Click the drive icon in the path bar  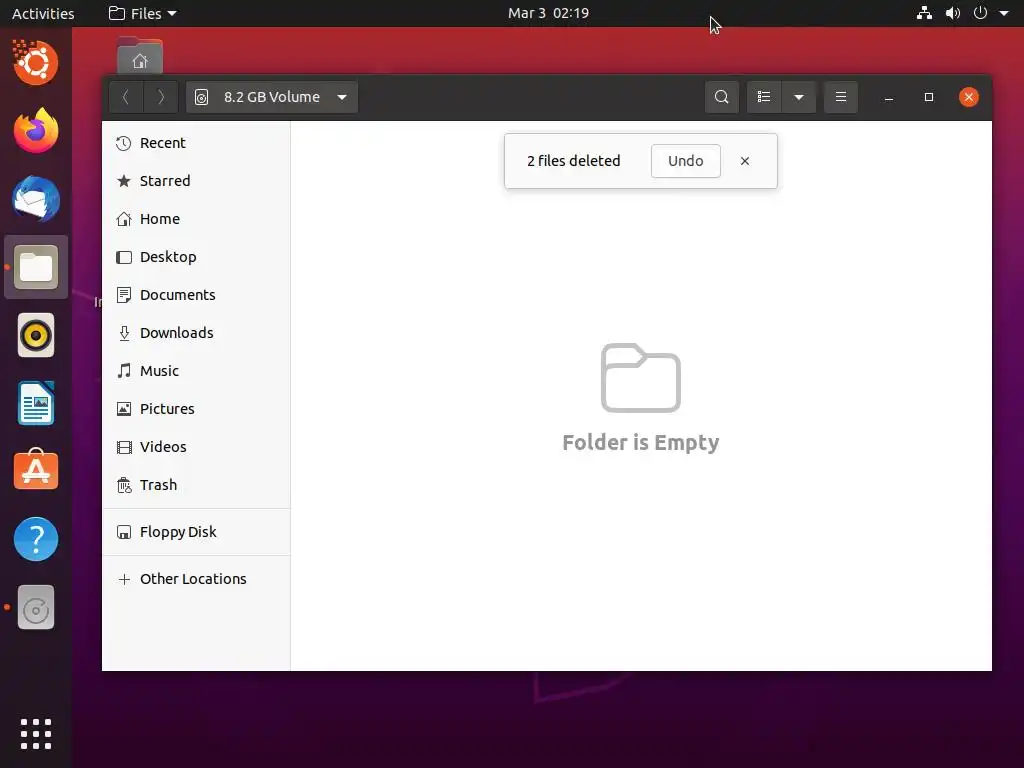pyautogui.click(x=202, y=97)
